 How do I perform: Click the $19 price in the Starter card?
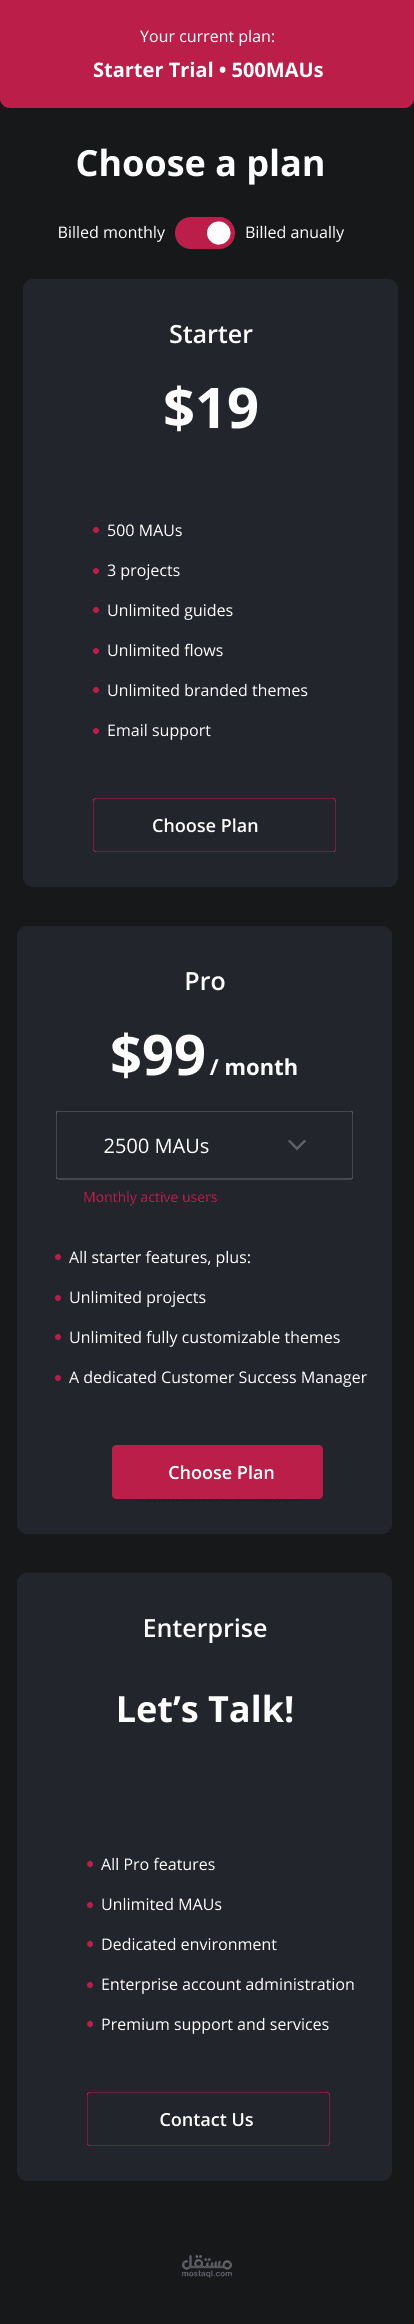click(211, 408)
